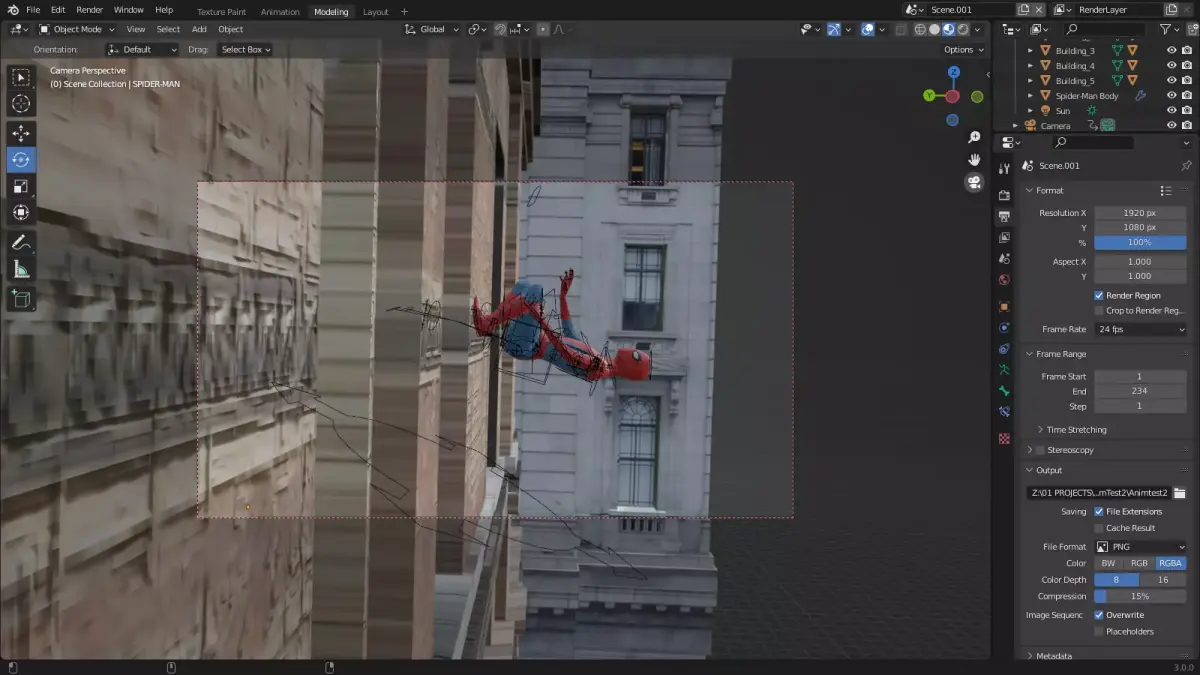The image size is (1200, 675).
Task: Set color depth to 16
Action: [x=1163, y=579]
